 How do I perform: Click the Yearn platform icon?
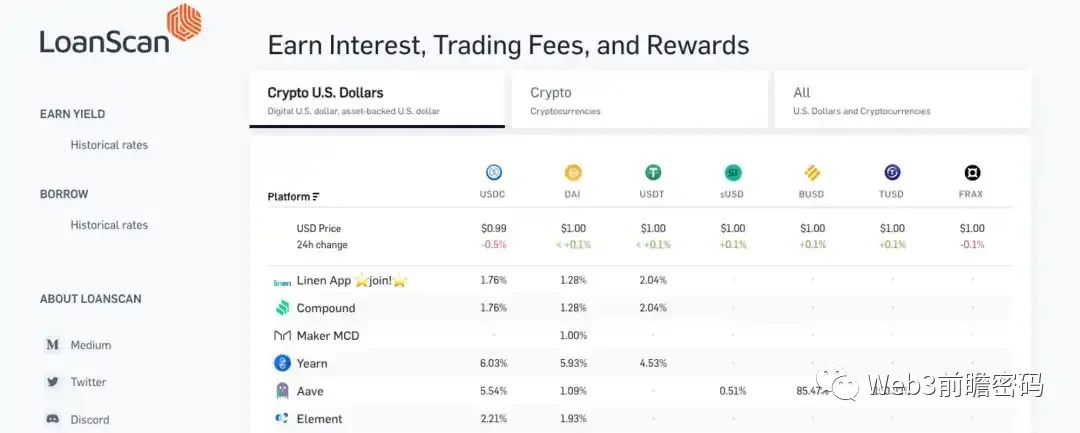point(282,363)
